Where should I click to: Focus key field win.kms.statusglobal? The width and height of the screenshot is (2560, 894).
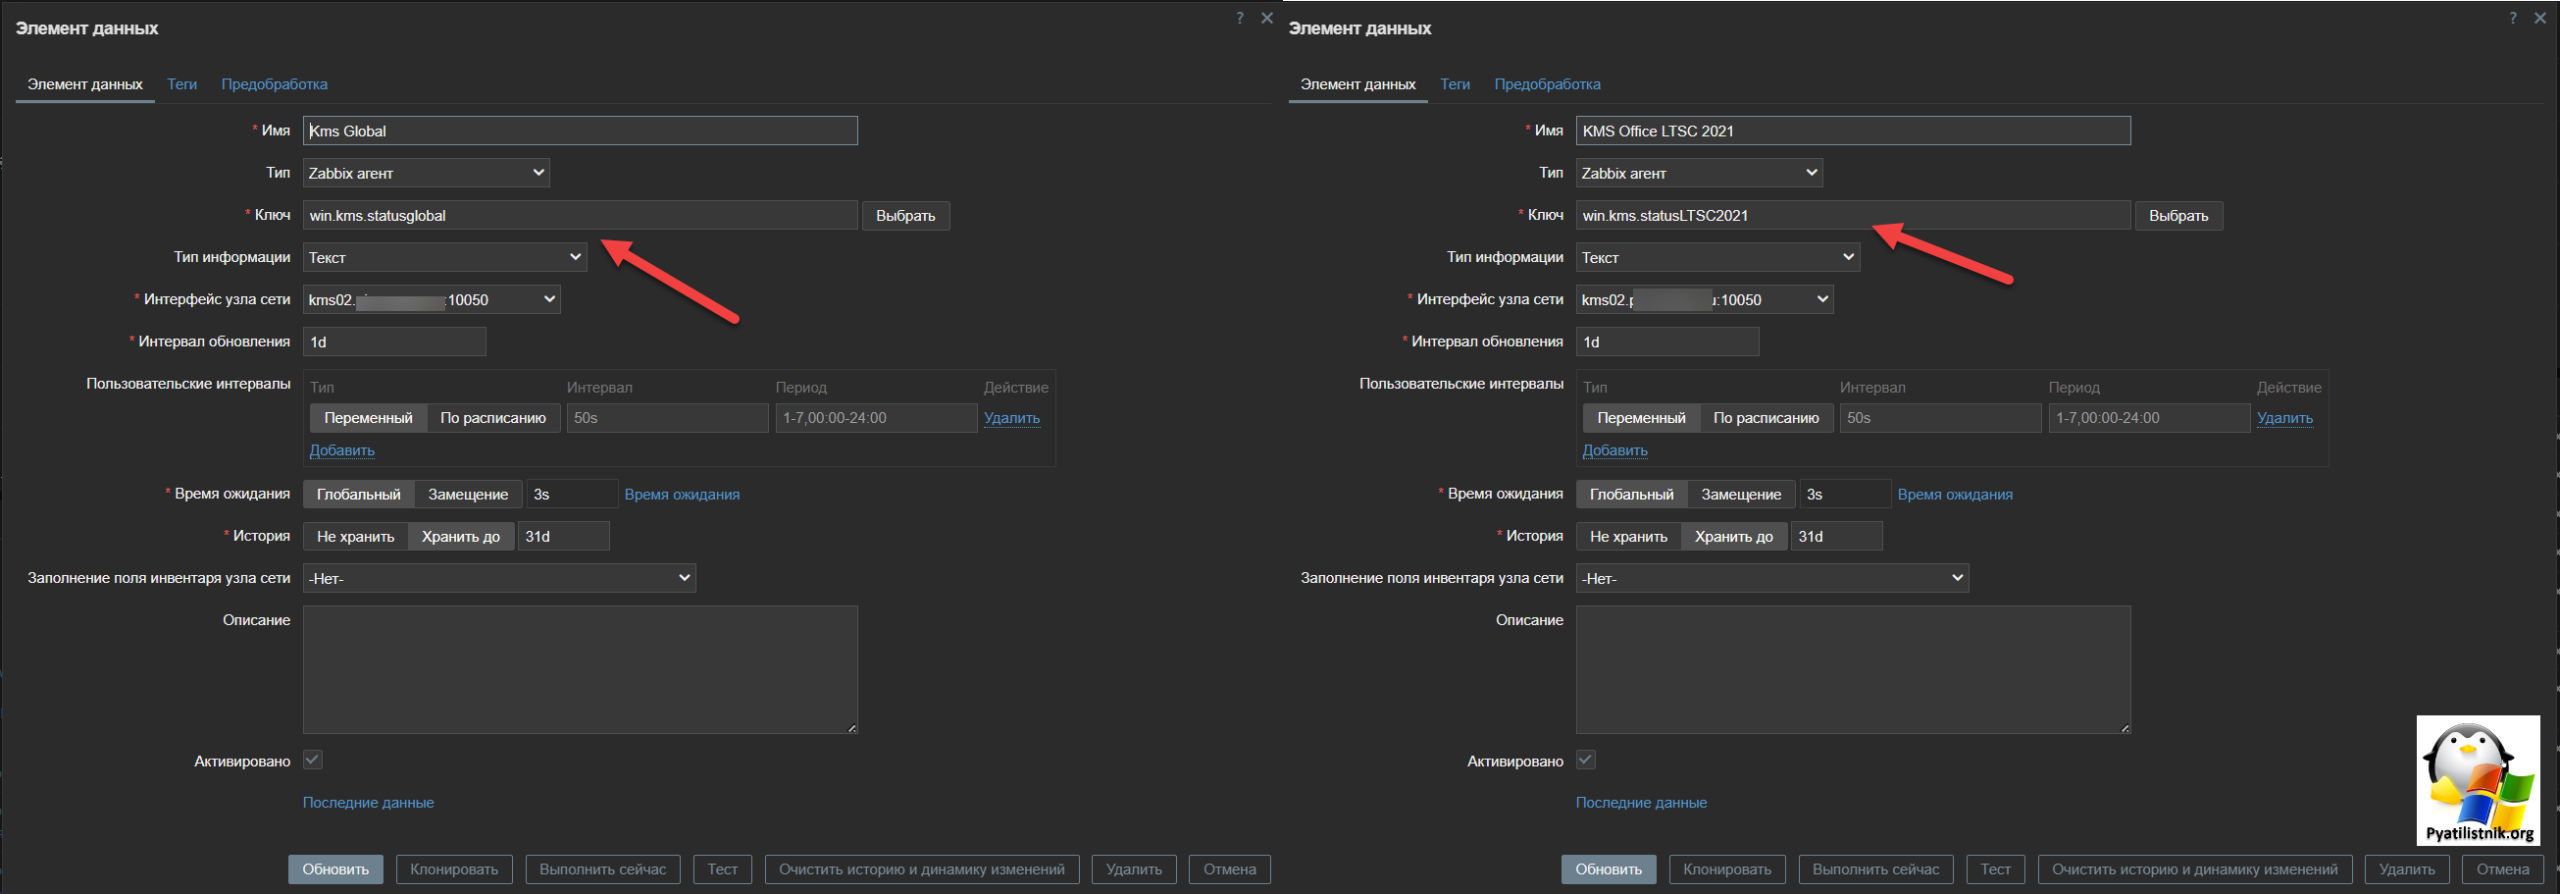[580, 215]
